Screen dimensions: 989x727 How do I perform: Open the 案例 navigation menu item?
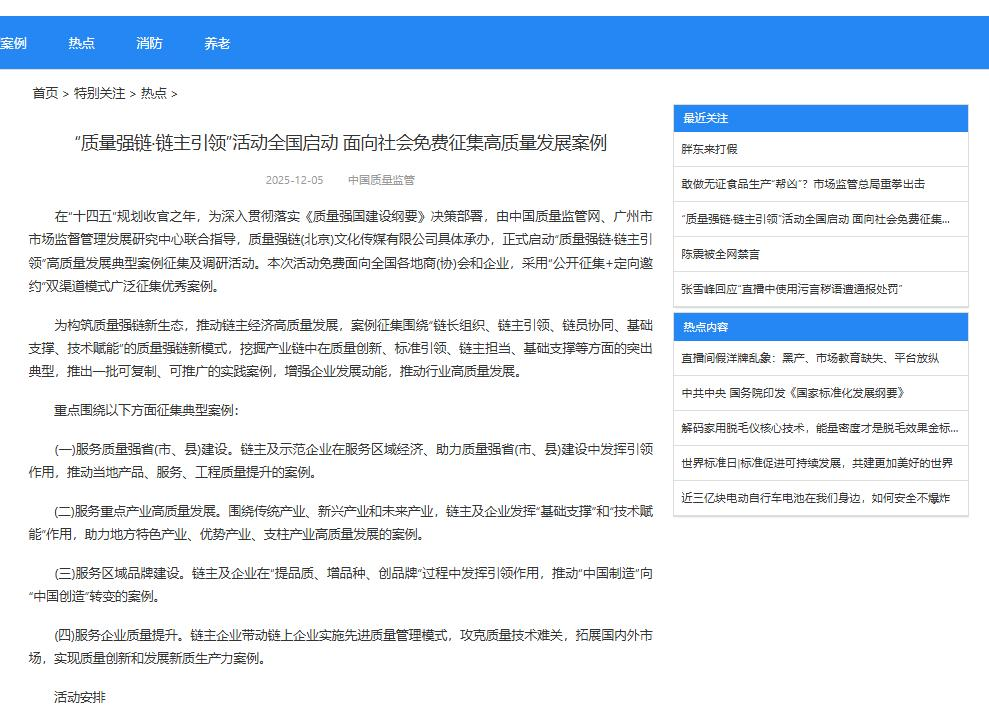14,43
